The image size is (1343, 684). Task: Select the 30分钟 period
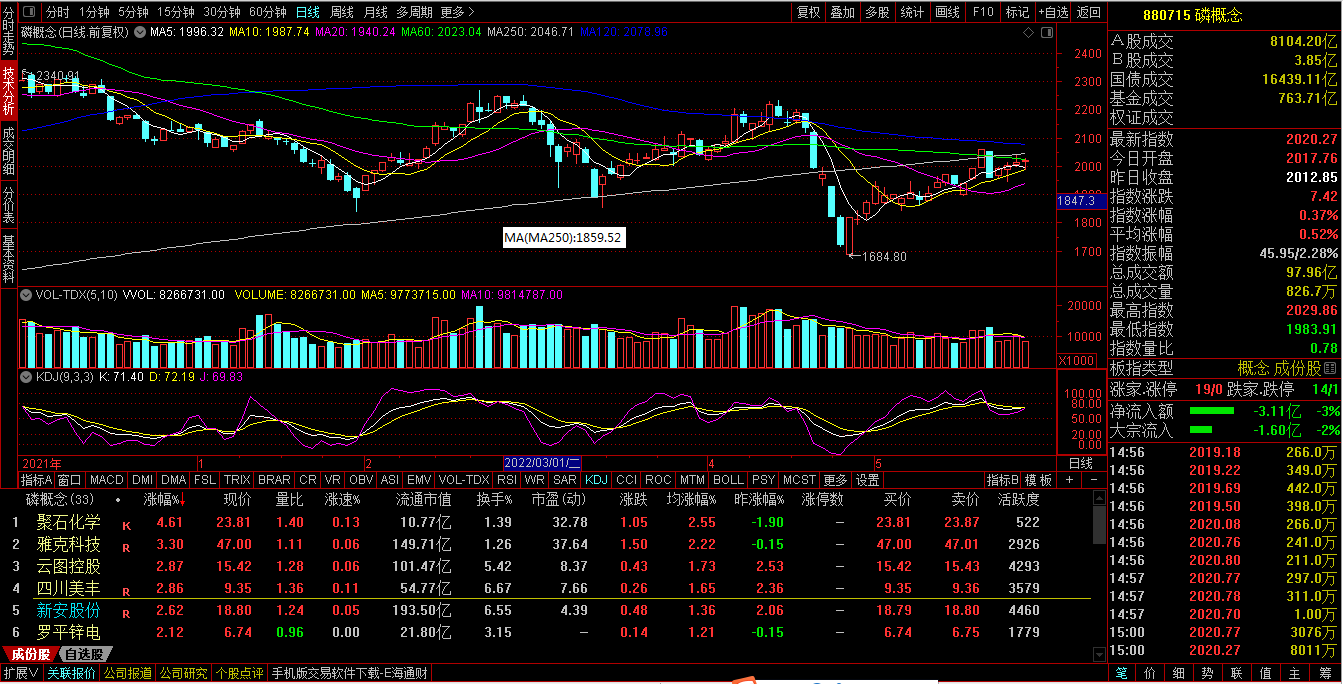(222, 12)
